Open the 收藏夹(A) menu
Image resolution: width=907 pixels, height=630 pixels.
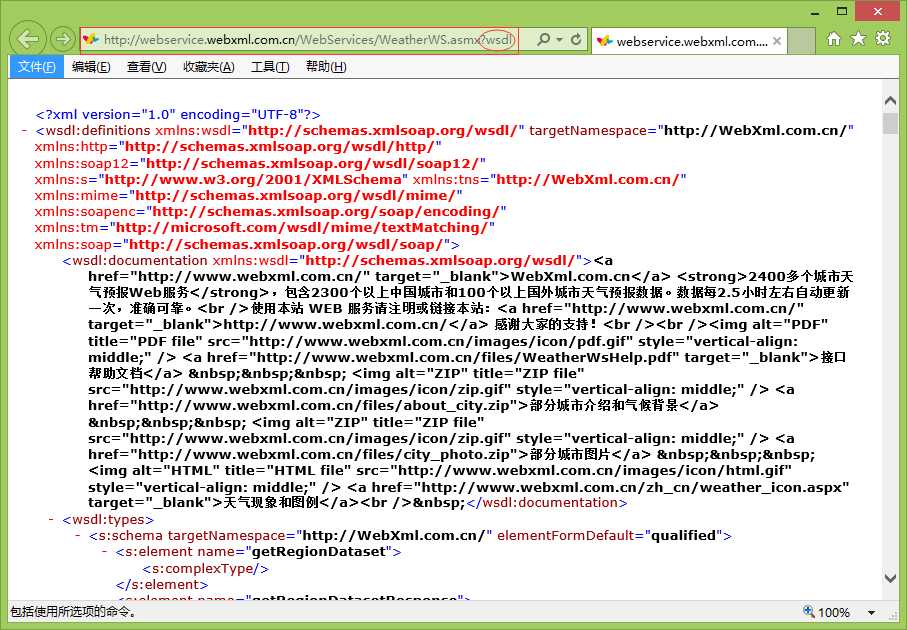(208, 67)
